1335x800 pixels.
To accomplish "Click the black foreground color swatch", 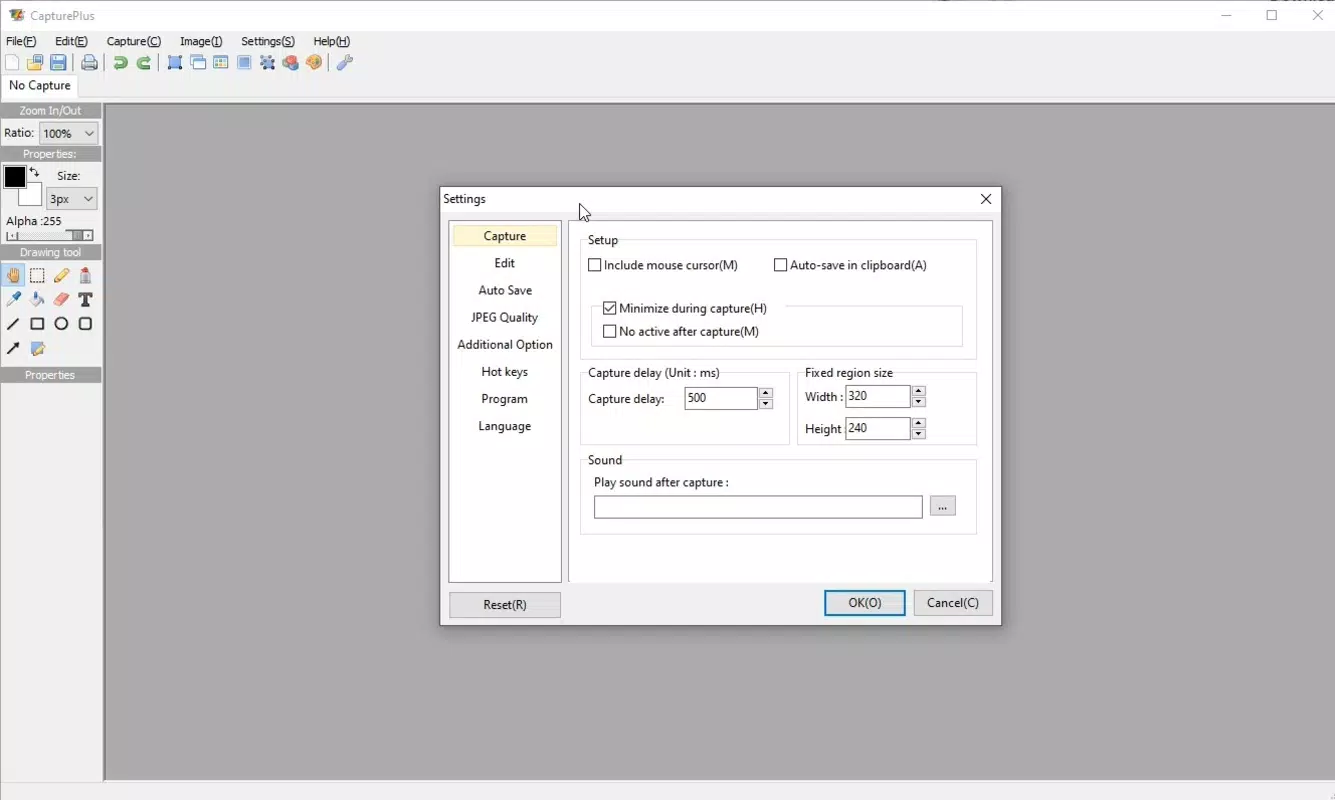I will (x=15, y=178).
